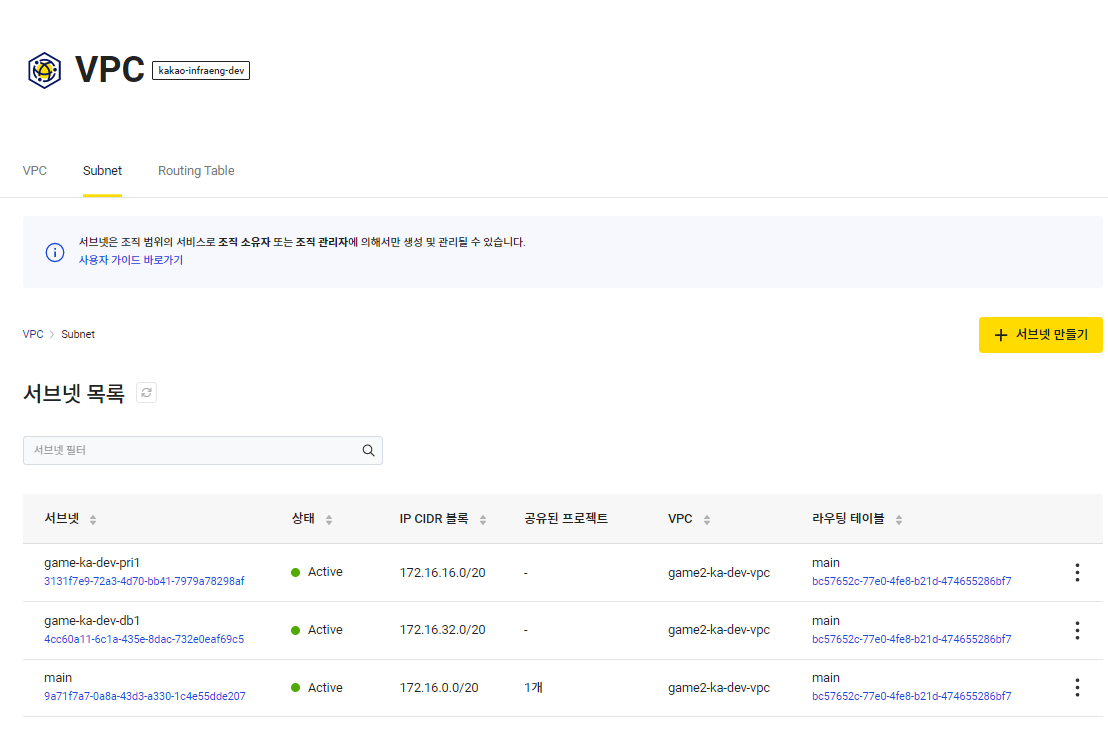Click the info icon in the notice banner
The width and height of the screenshot is (1108, 737).
pyautogui.click(x=55, y=252)
